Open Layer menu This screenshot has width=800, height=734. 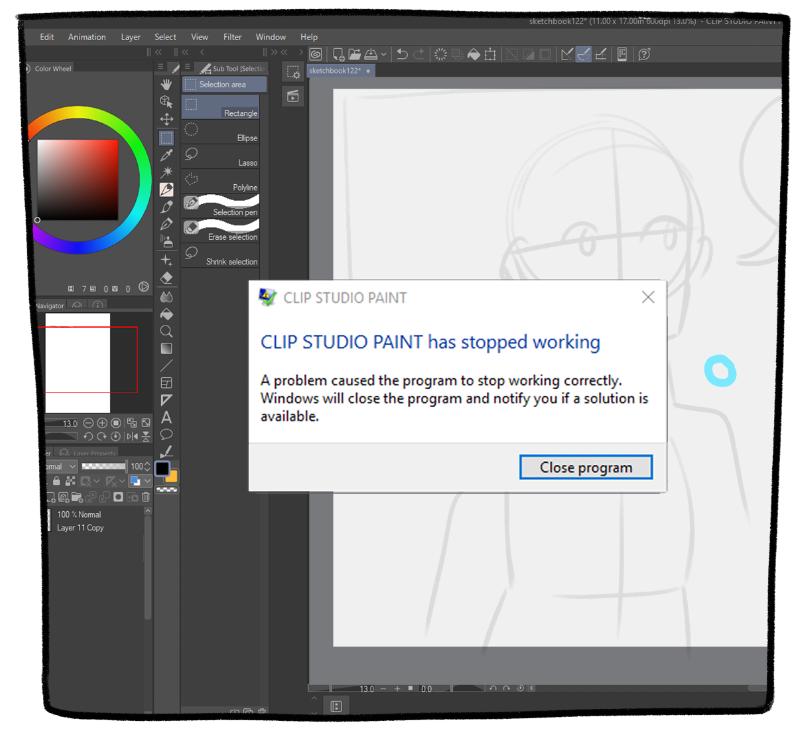[130, 37]
